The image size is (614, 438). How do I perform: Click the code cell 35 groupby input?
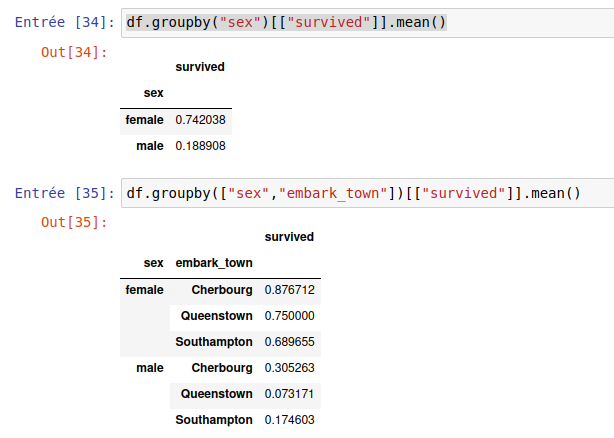click(x=353, y=192)
